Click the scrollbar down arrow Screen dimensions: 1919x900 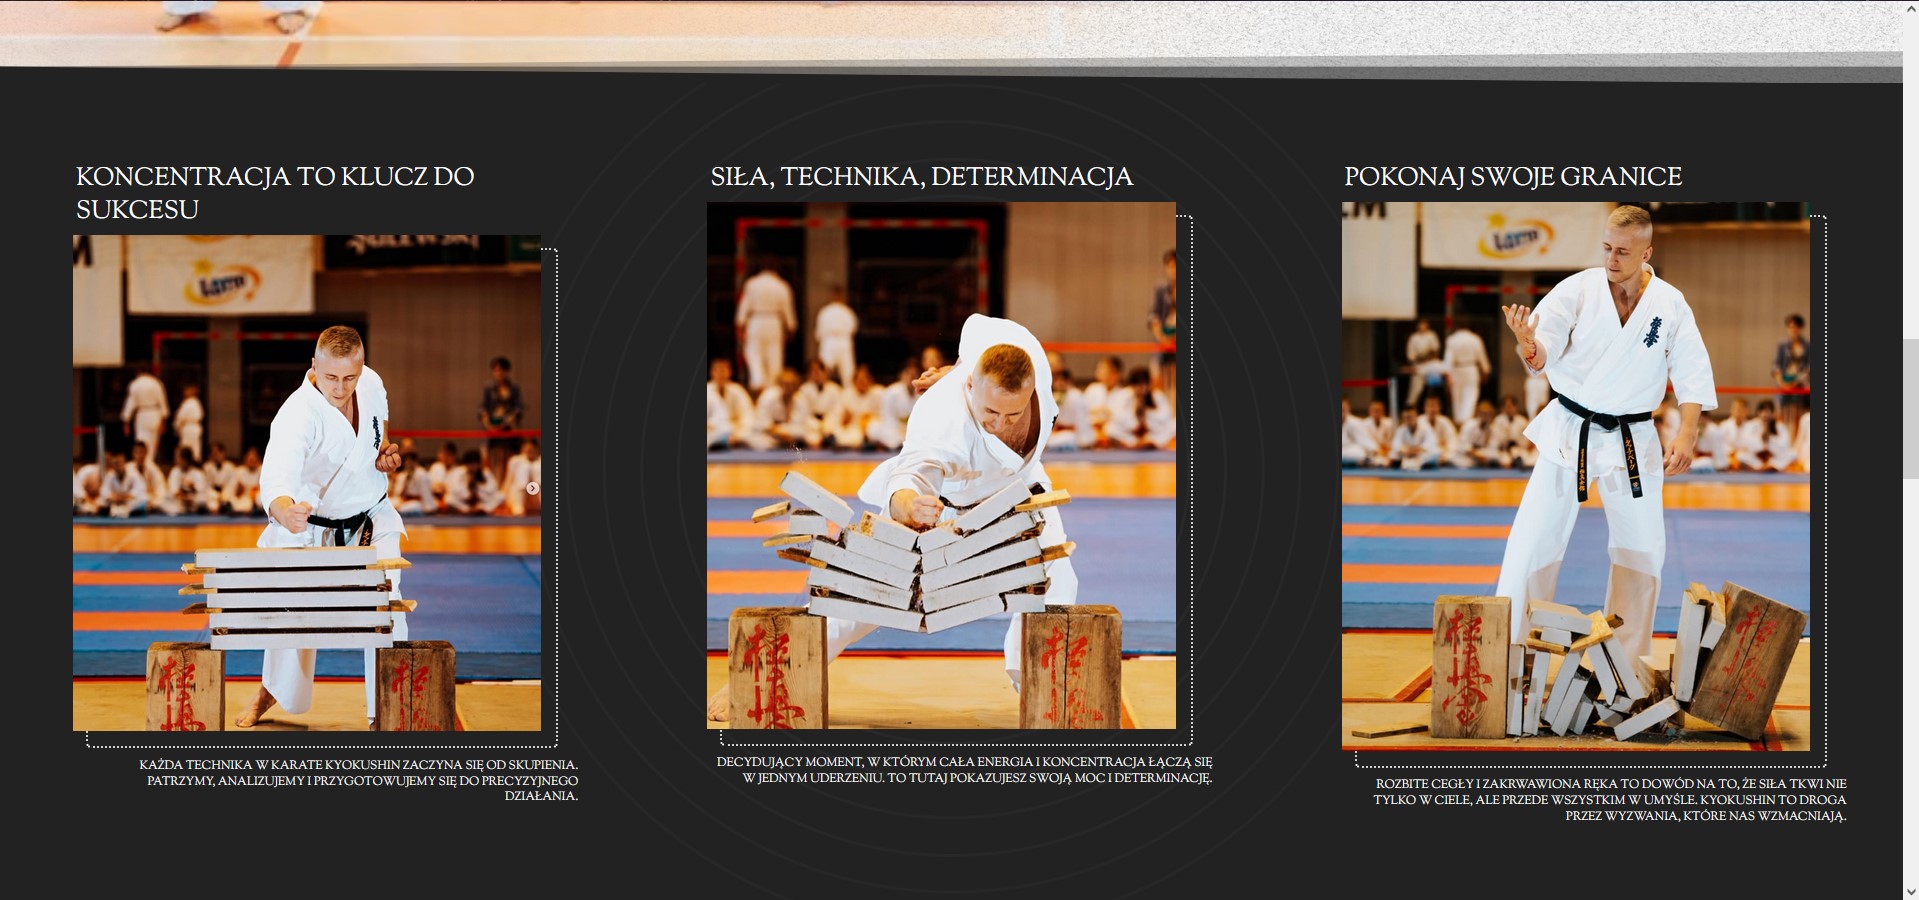point(1910,891)
